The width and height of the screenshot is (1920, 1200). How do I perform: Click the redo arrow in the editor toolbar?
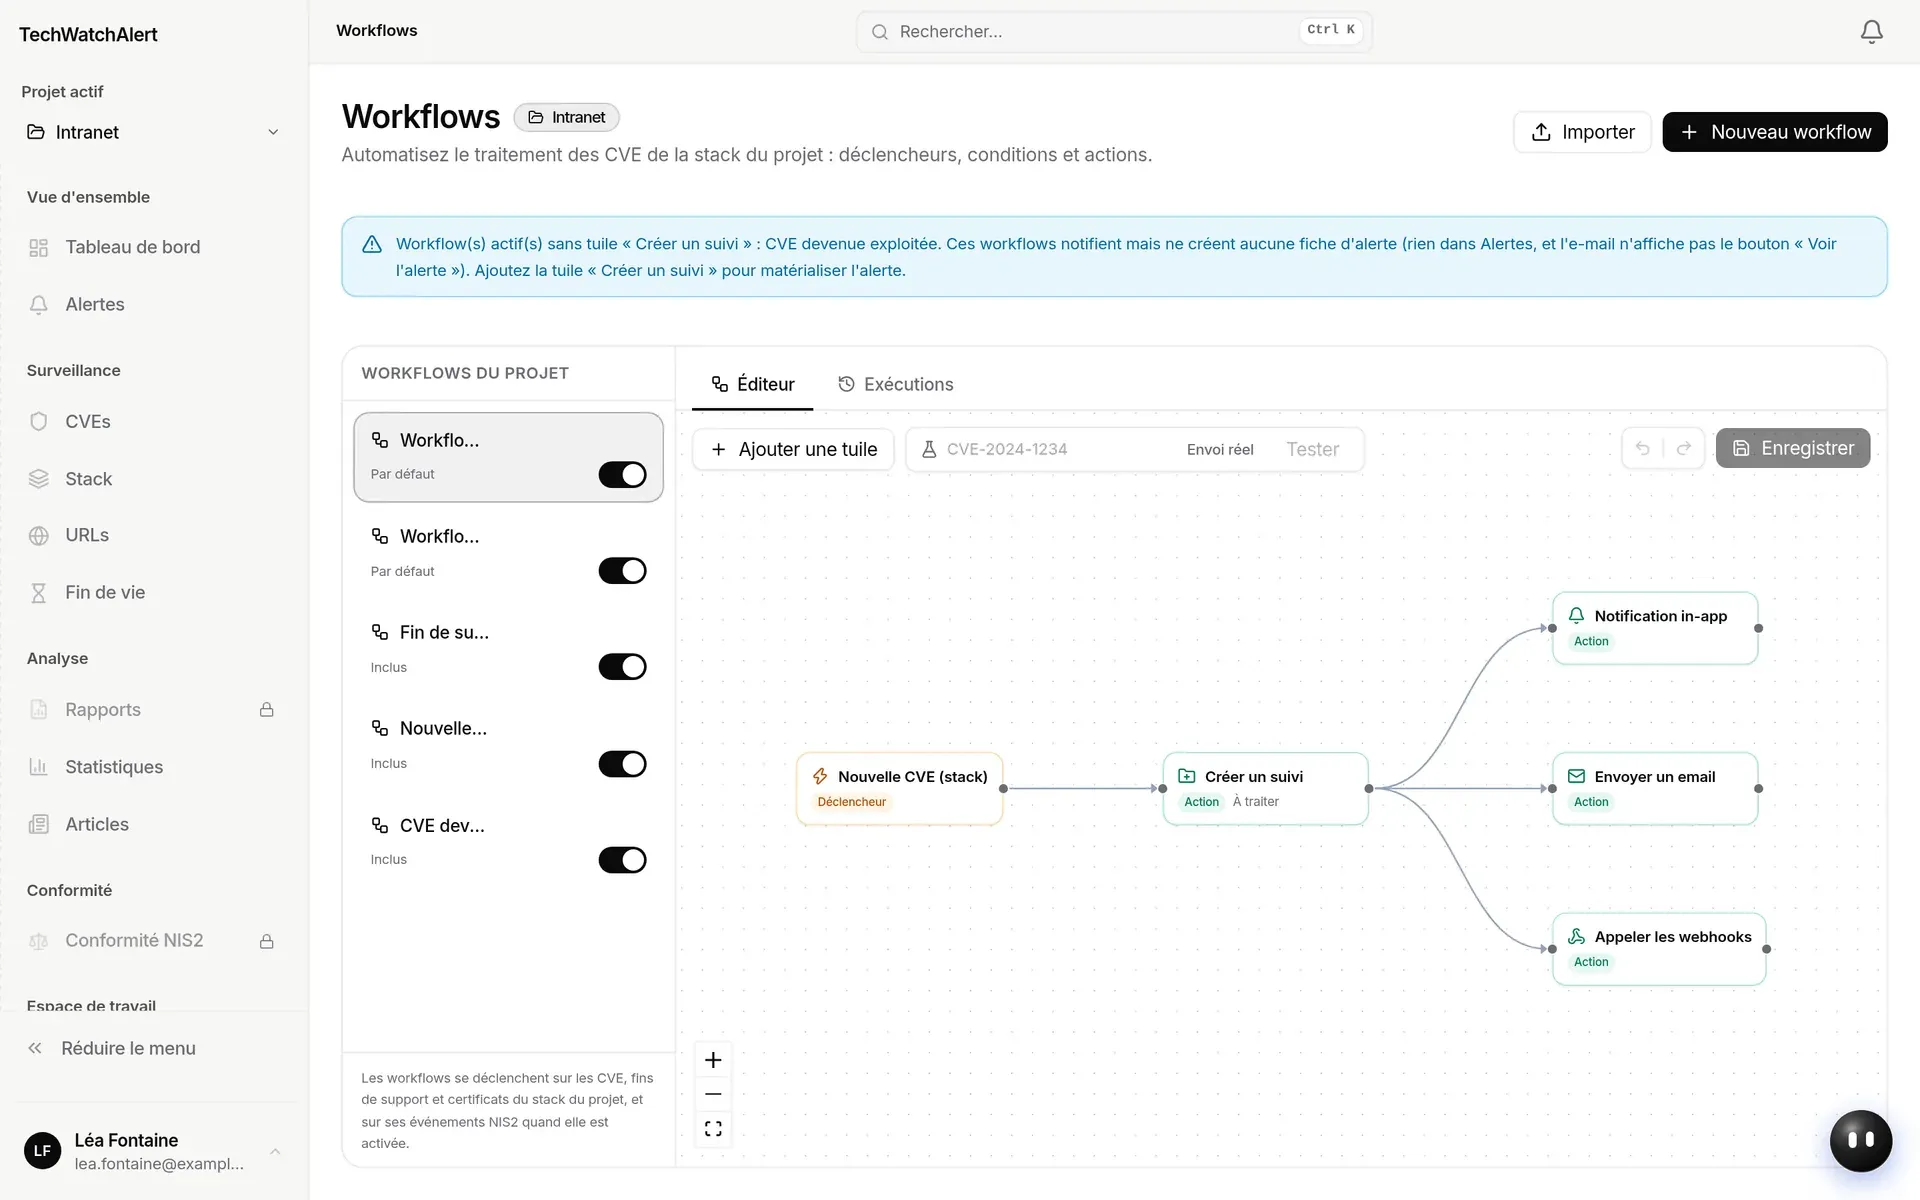tap(1684, 448)
